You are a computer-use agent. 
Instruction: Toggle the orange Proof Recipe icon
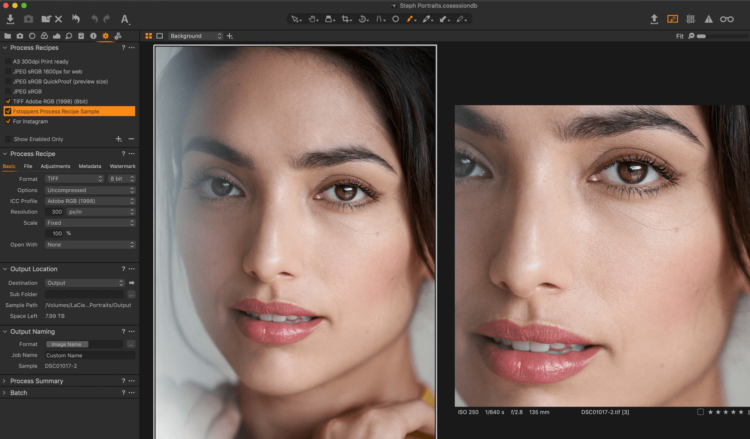click(673, 19)
